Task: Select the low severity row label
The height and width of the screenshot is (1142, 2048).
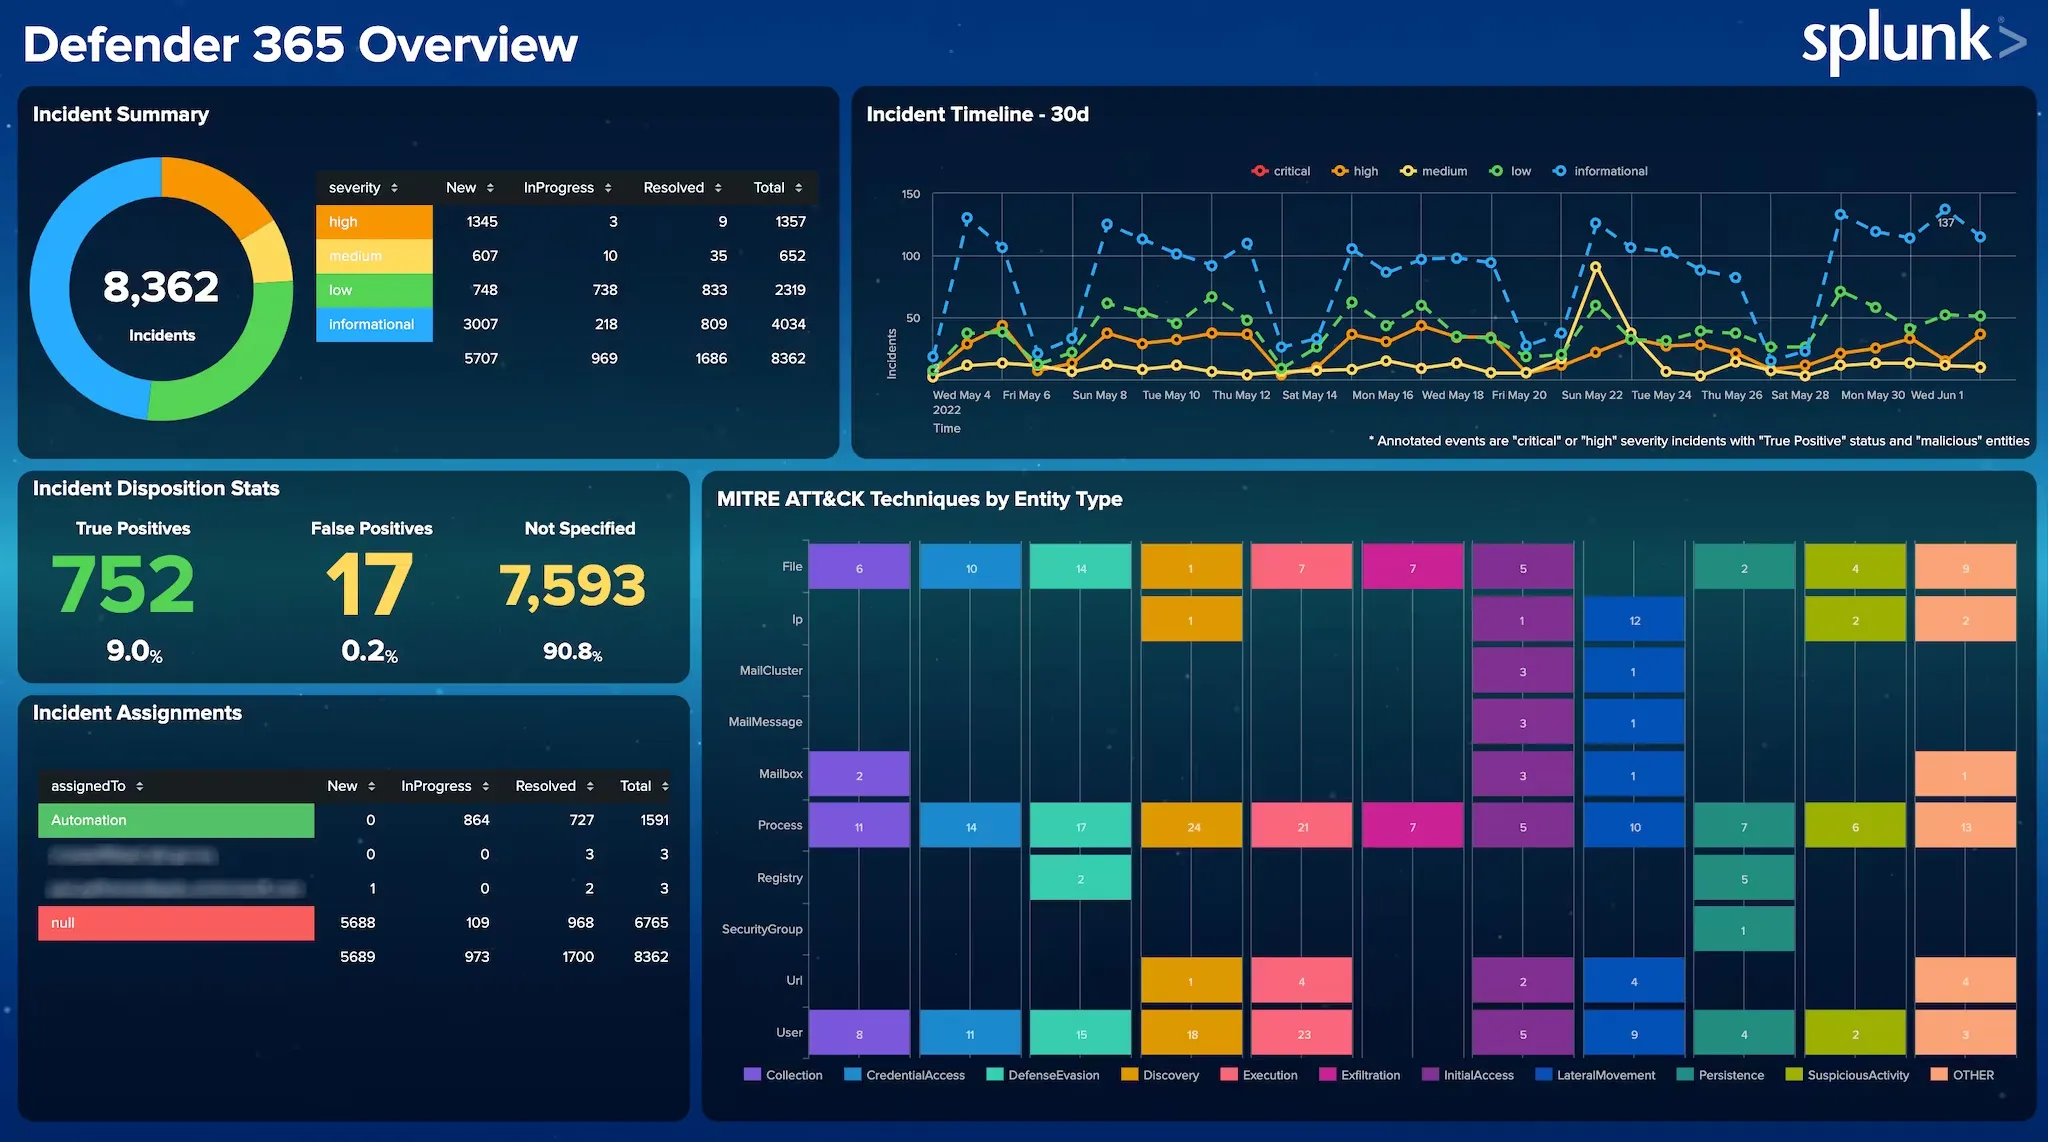Action: pyautogui.click(x=374, y=290)
